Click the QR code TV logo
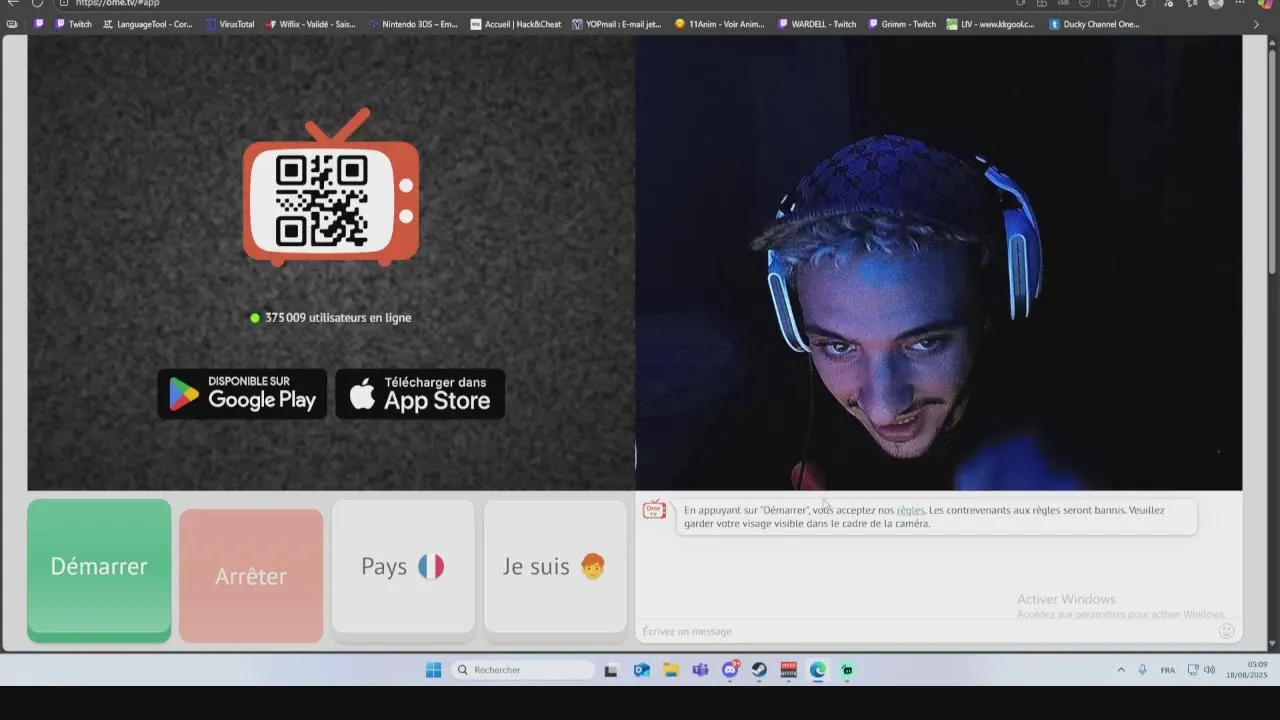Screen dimensions: 1280x720 [331, 188]
